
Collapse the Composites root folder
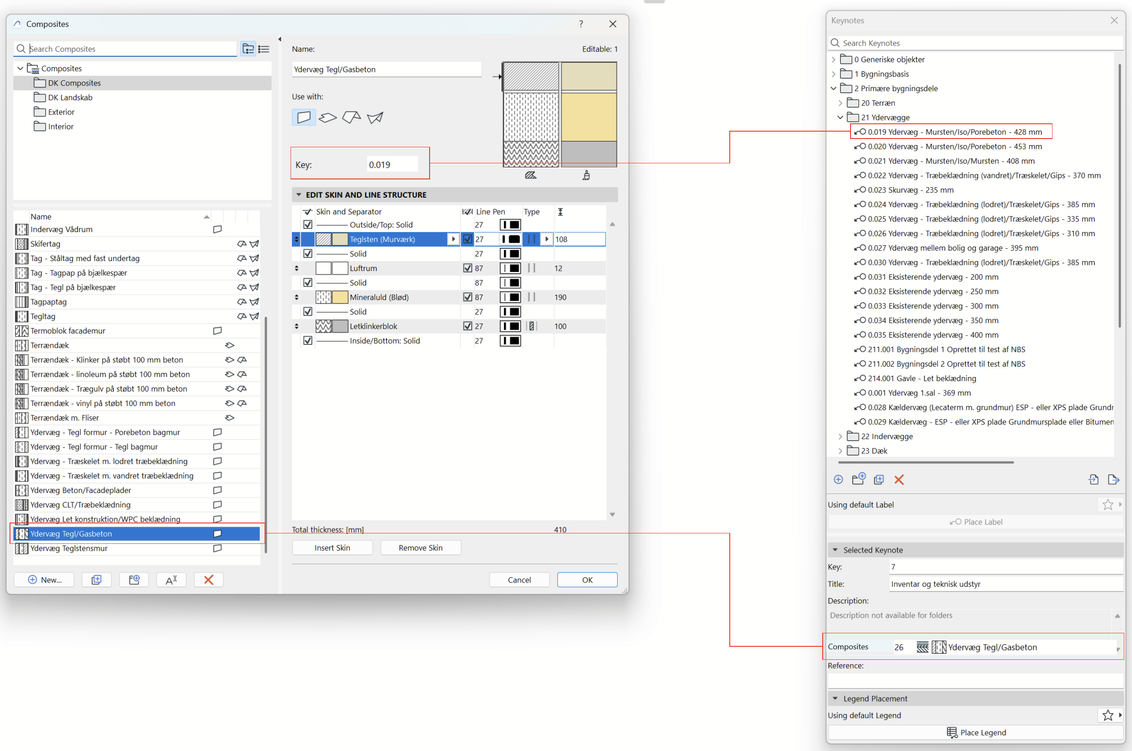[x=20, y=69]
